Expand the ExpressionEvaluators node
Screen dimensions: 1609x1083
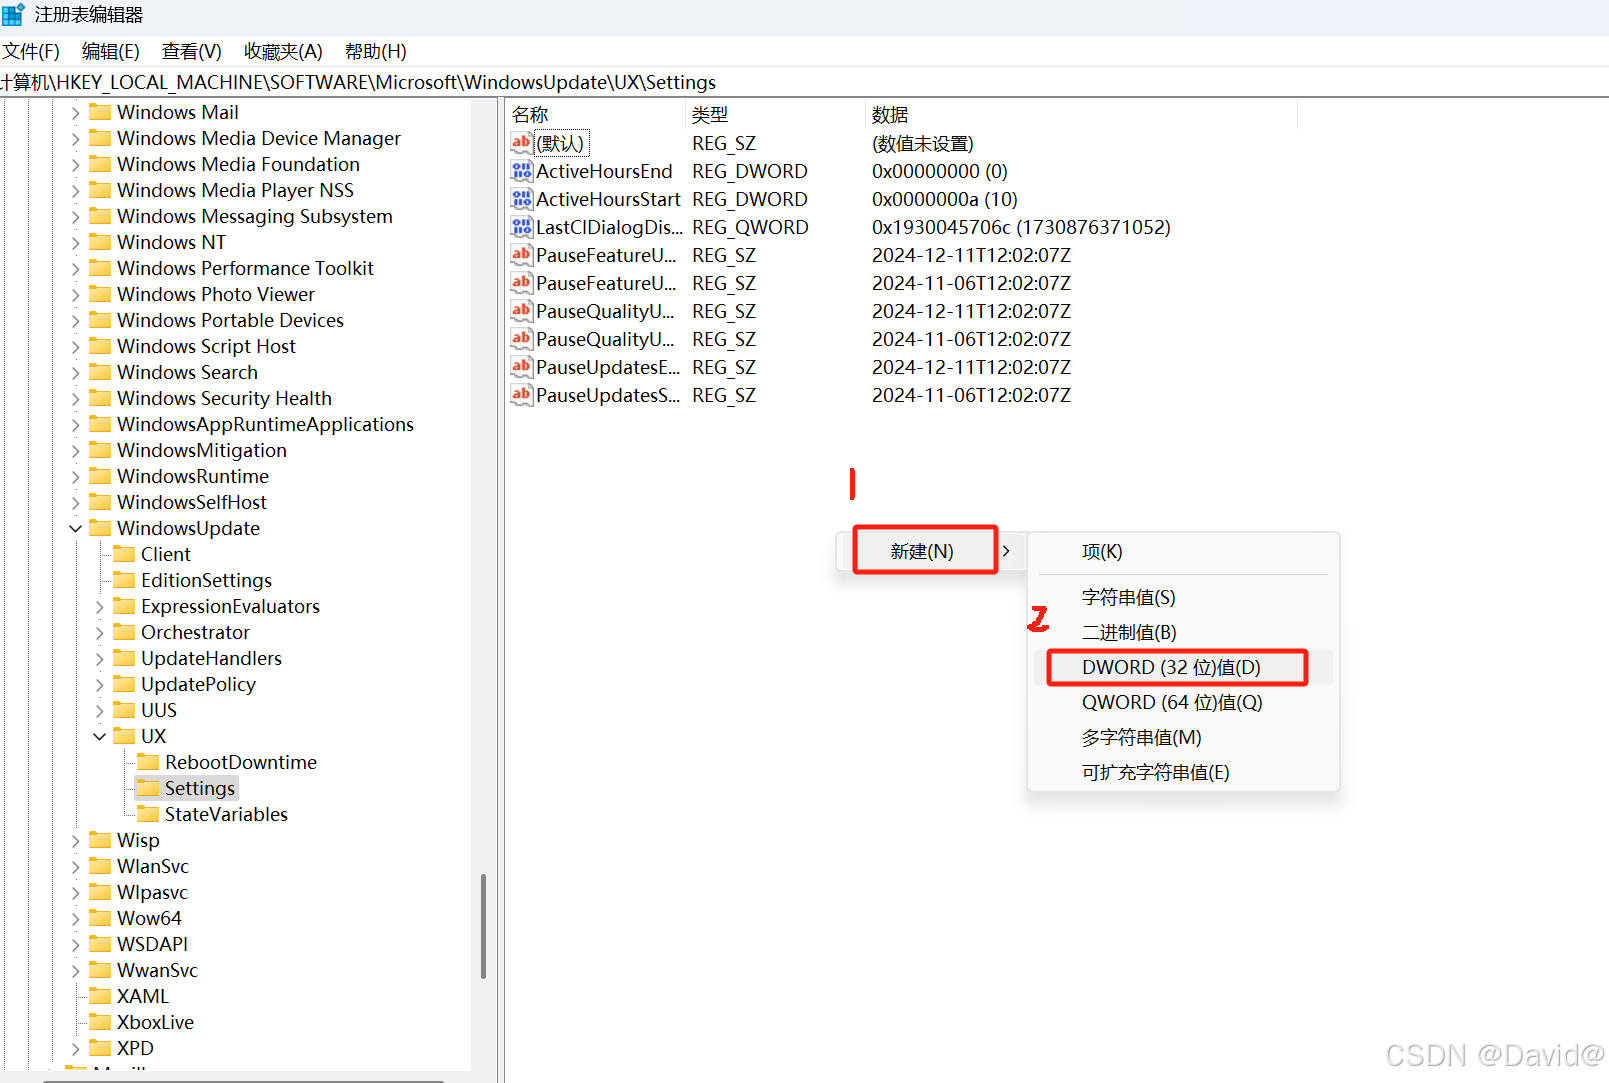pos(99,606)
